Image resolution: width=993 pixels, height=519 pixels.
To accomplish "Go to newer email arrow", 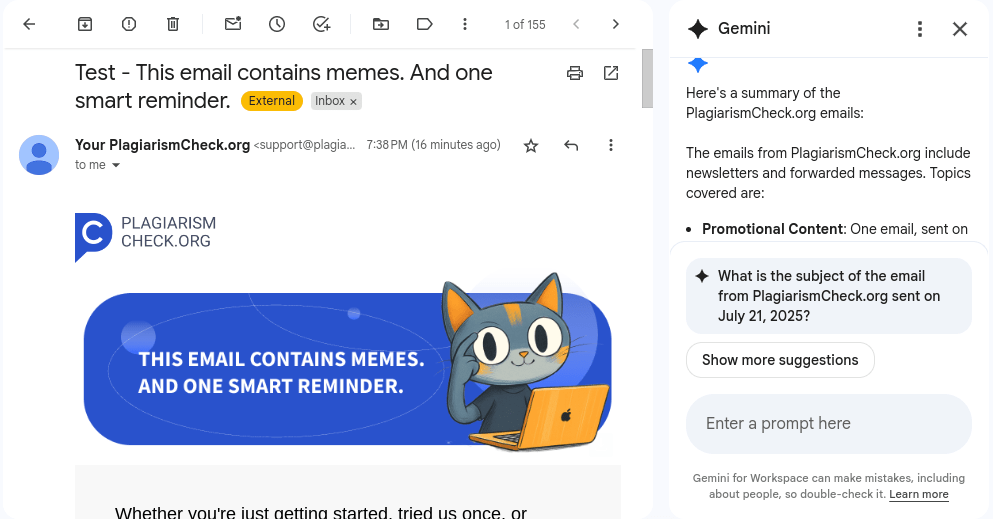I will coord(576,24).
